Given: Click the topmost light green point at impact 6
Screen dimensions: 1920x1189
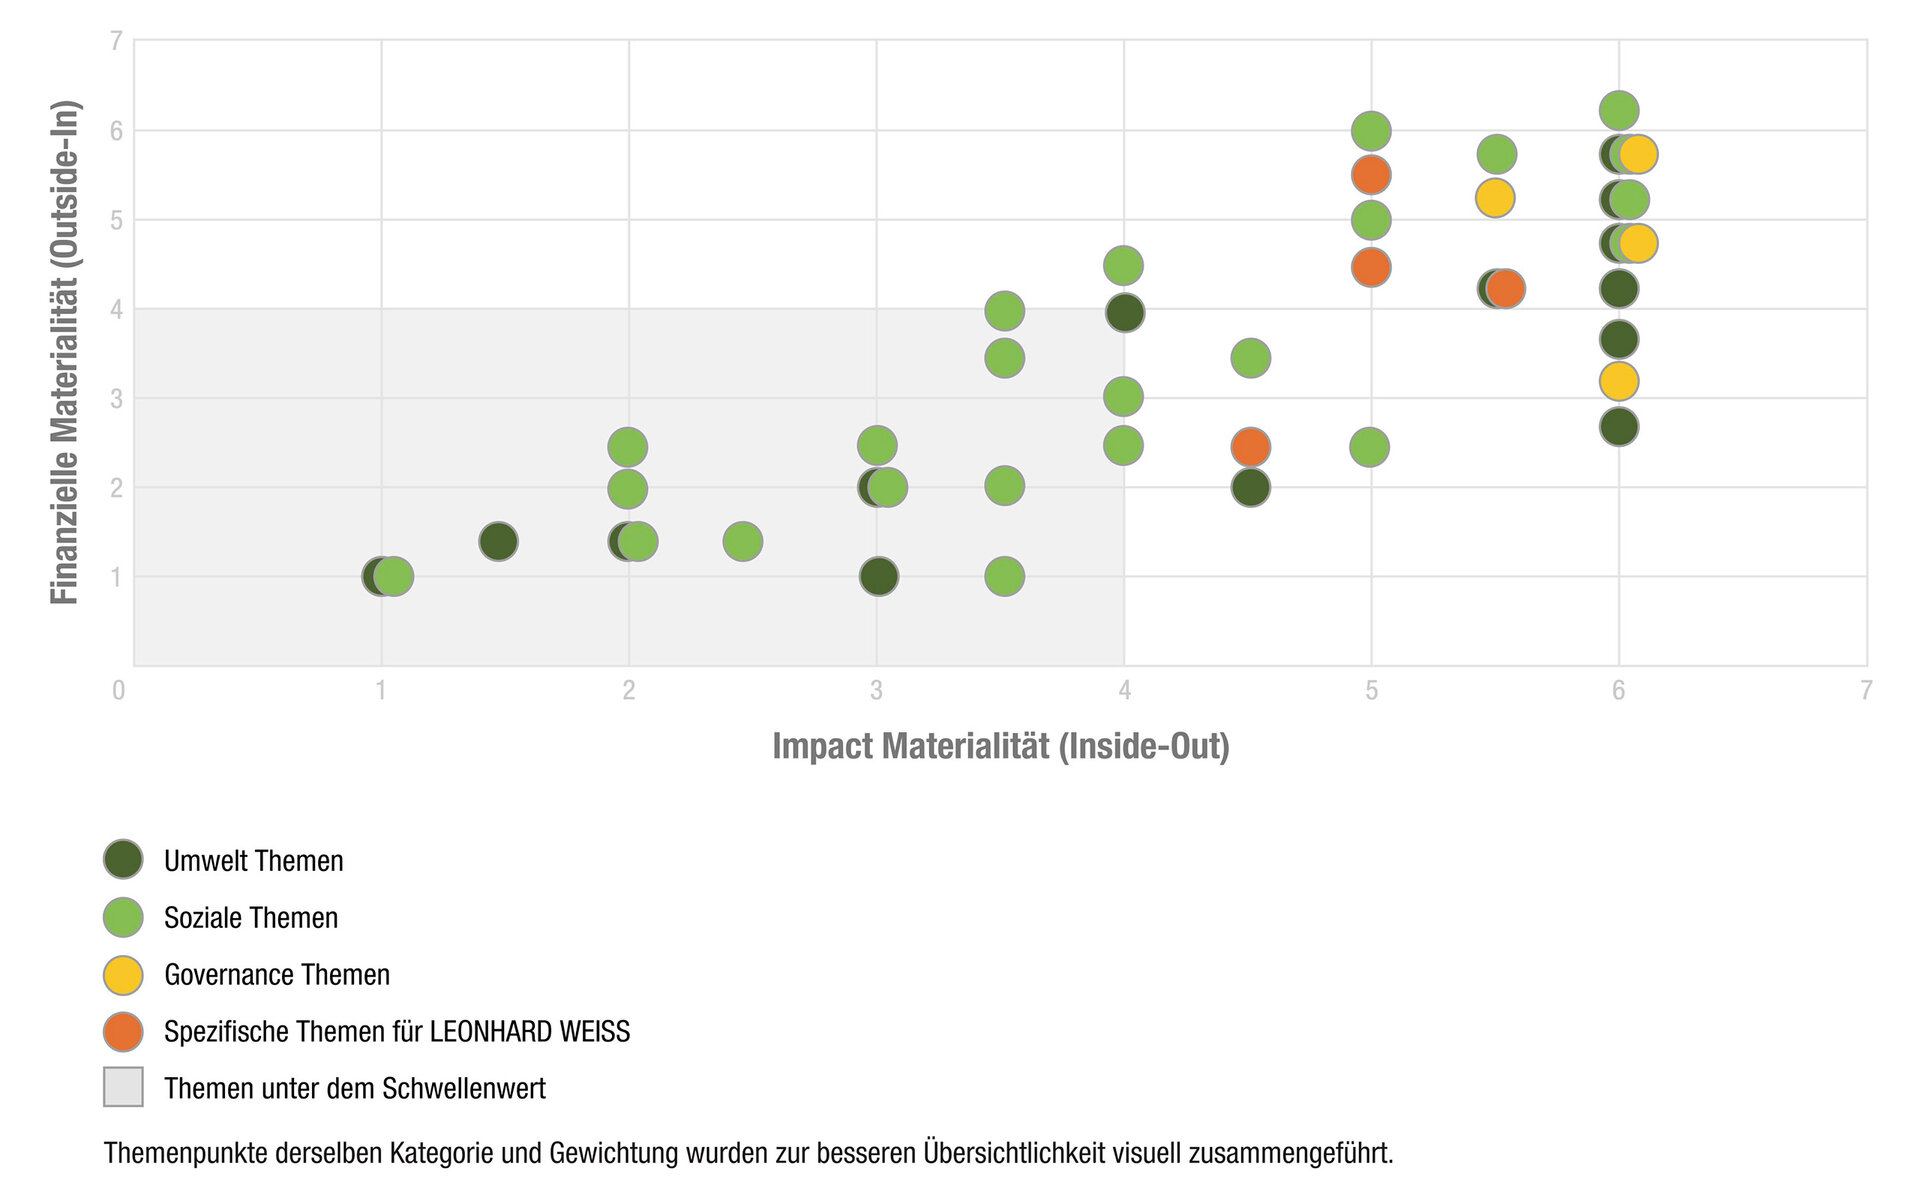Looking at the screenshot, I should [1619, 110].
